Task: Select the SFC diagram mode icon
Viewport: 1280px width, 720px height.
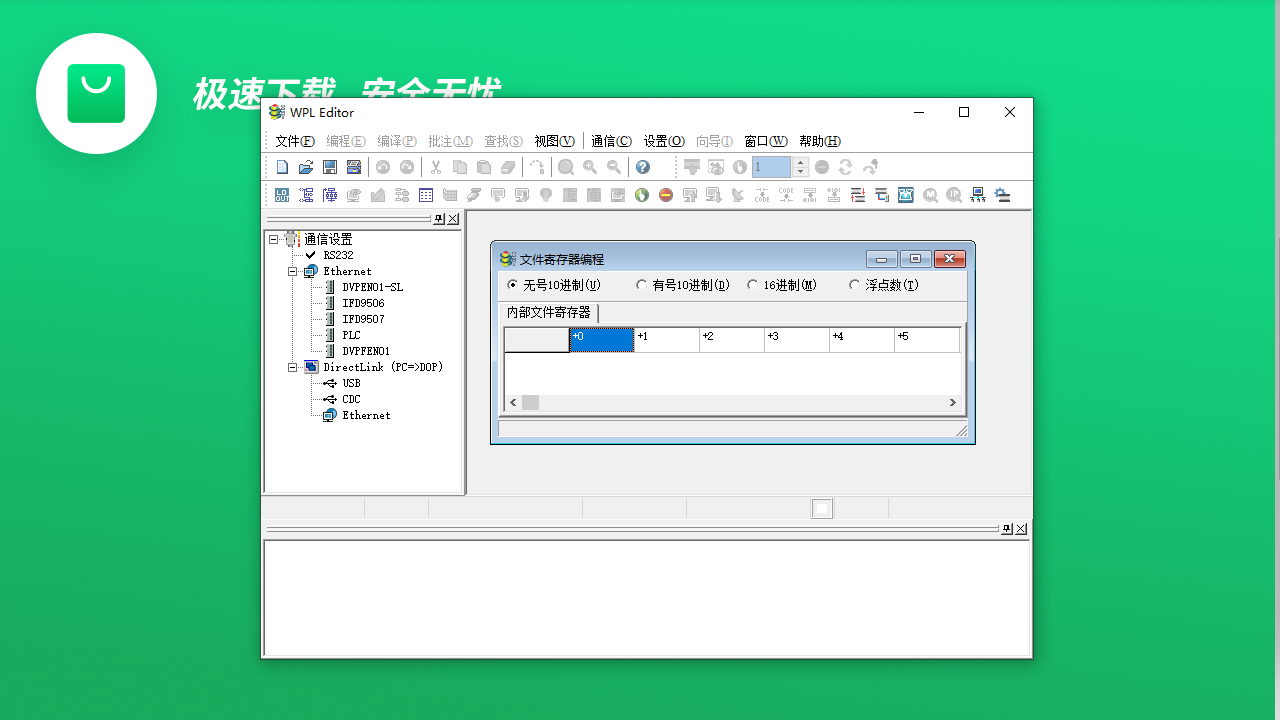Action: coord(330,195)
